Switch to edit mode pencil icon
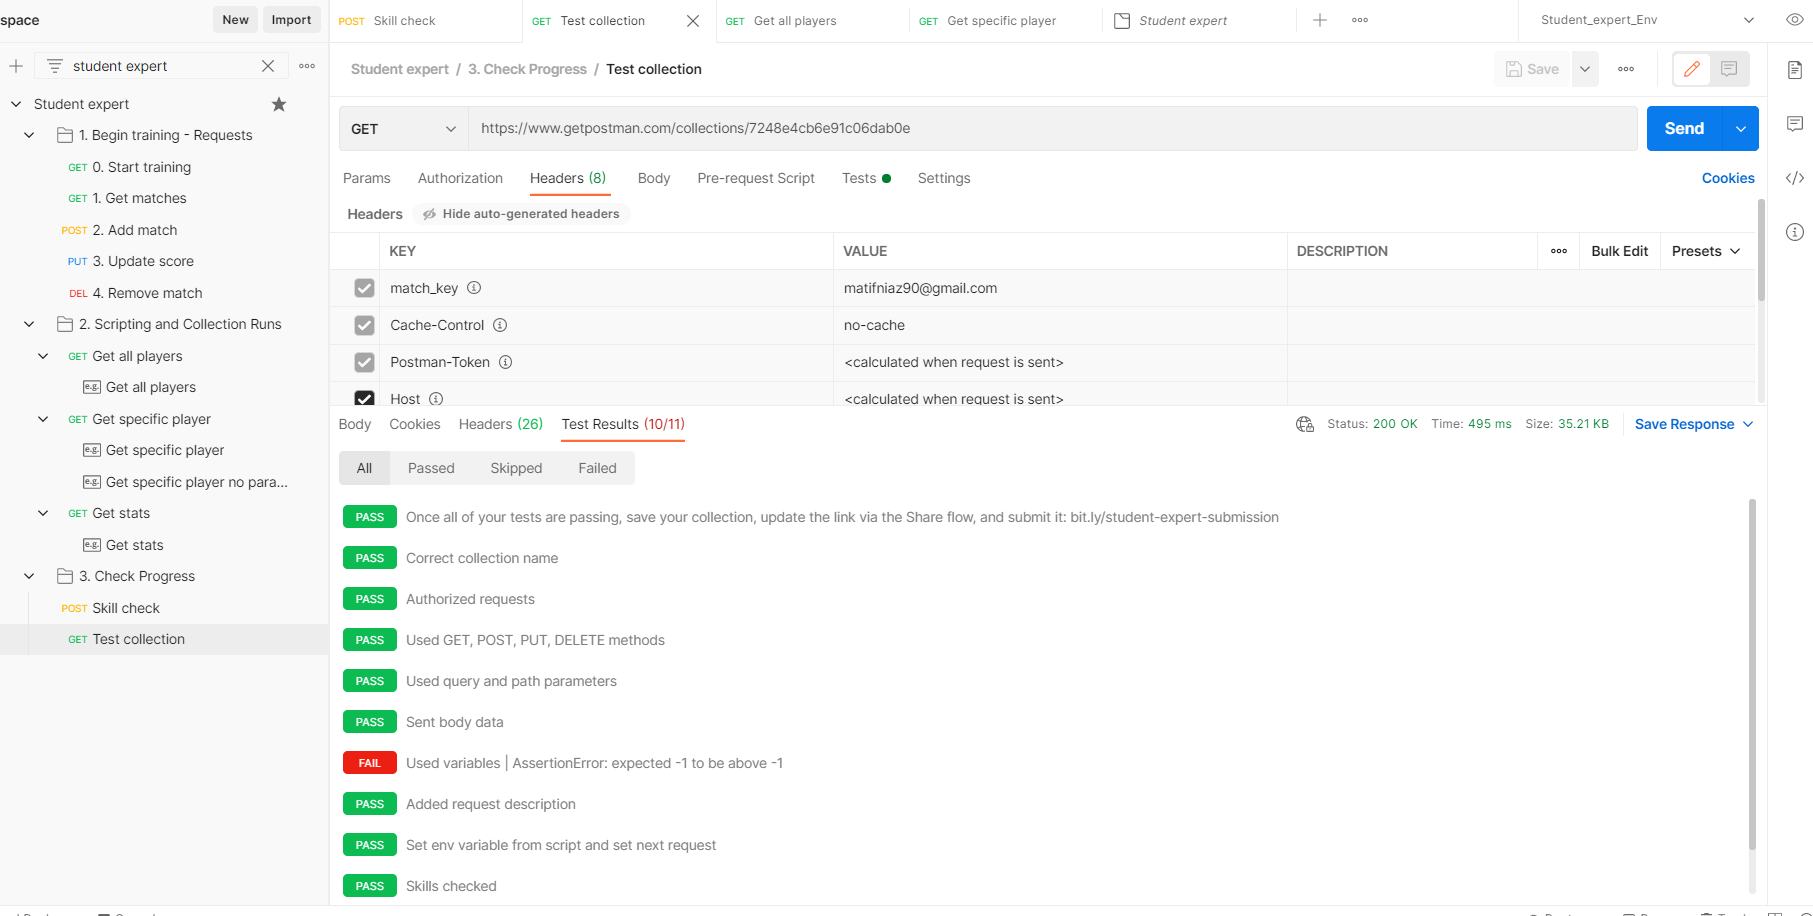 click(1692, 69)
